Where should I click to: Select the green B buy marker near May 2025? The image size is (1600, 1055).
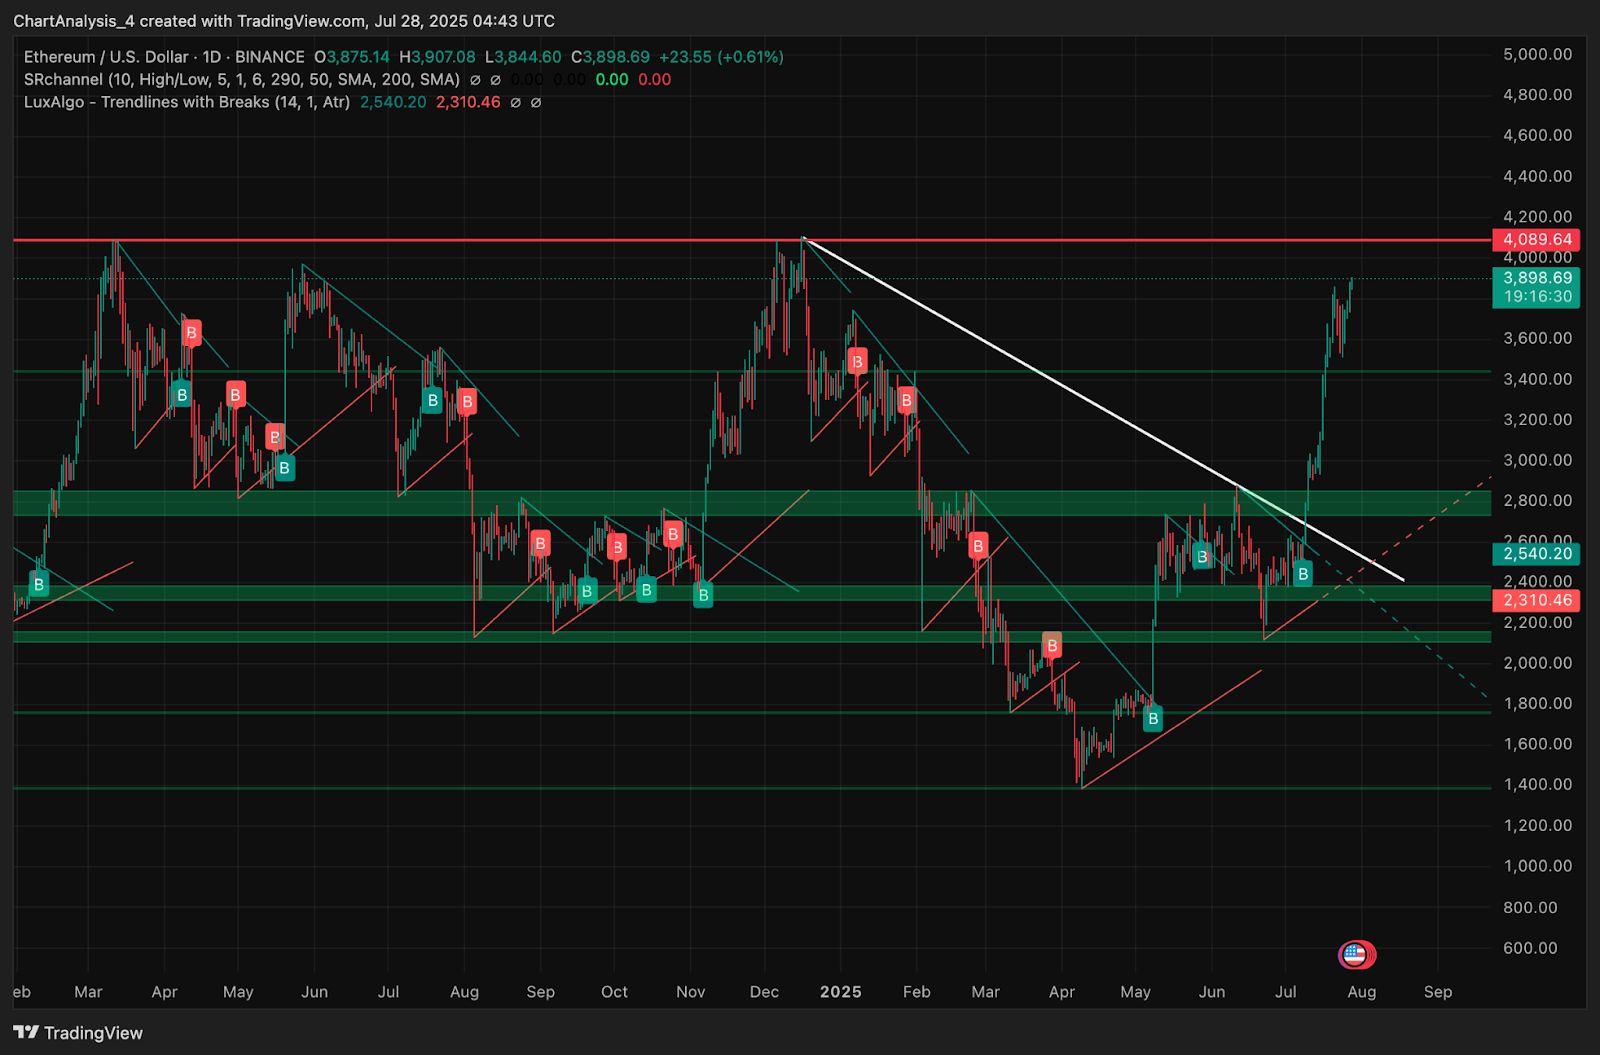coord(1154,717)
